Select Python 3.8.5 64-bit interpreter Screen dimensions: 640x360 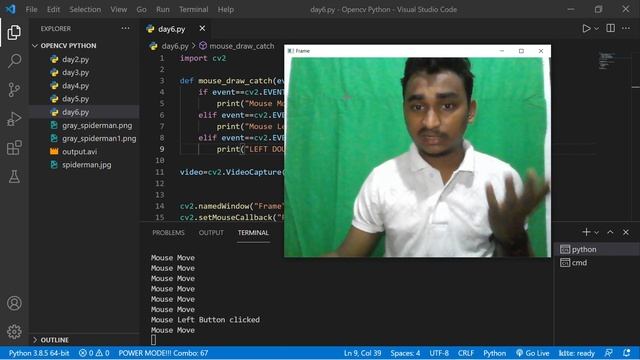(39, 353)
